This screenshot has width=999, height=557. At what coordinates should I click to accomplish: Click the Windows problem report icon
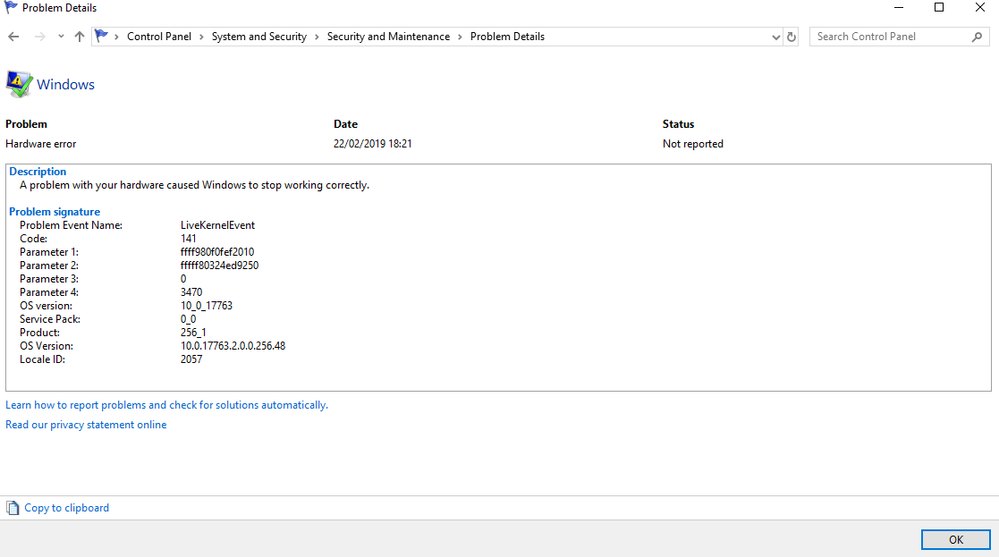pyautogui.click(x=19, y=84)
